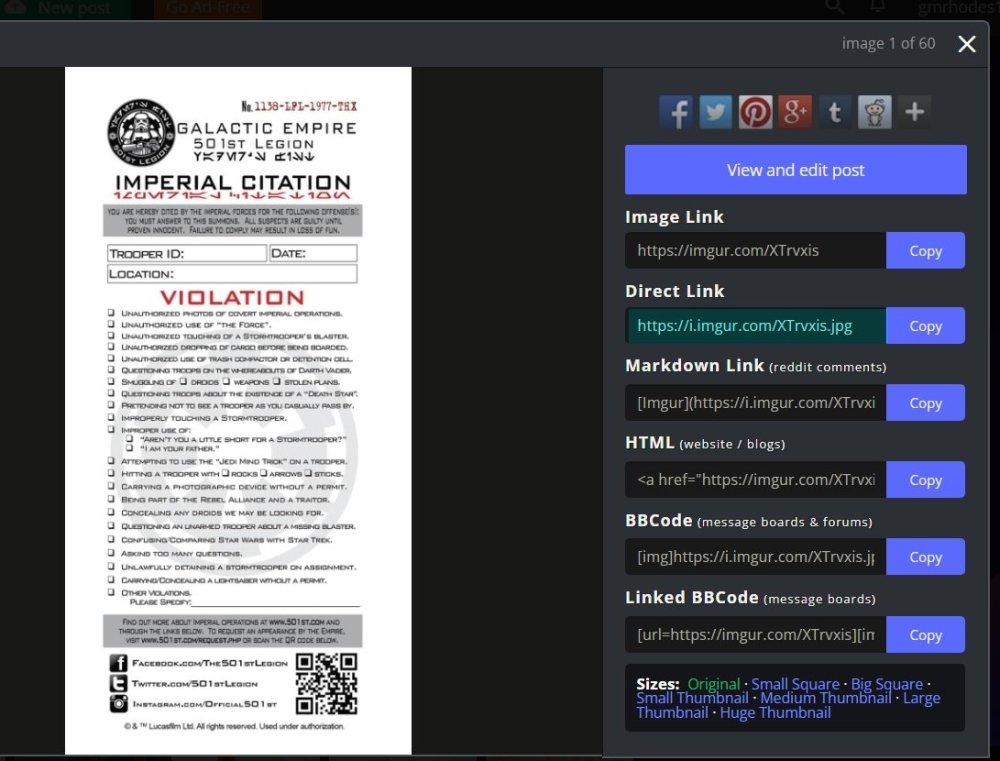Image resolution: width=1000 pixels, height=761 pixels.
Task: Choose the Huge Thumbnail size
Action: point(775,713)
